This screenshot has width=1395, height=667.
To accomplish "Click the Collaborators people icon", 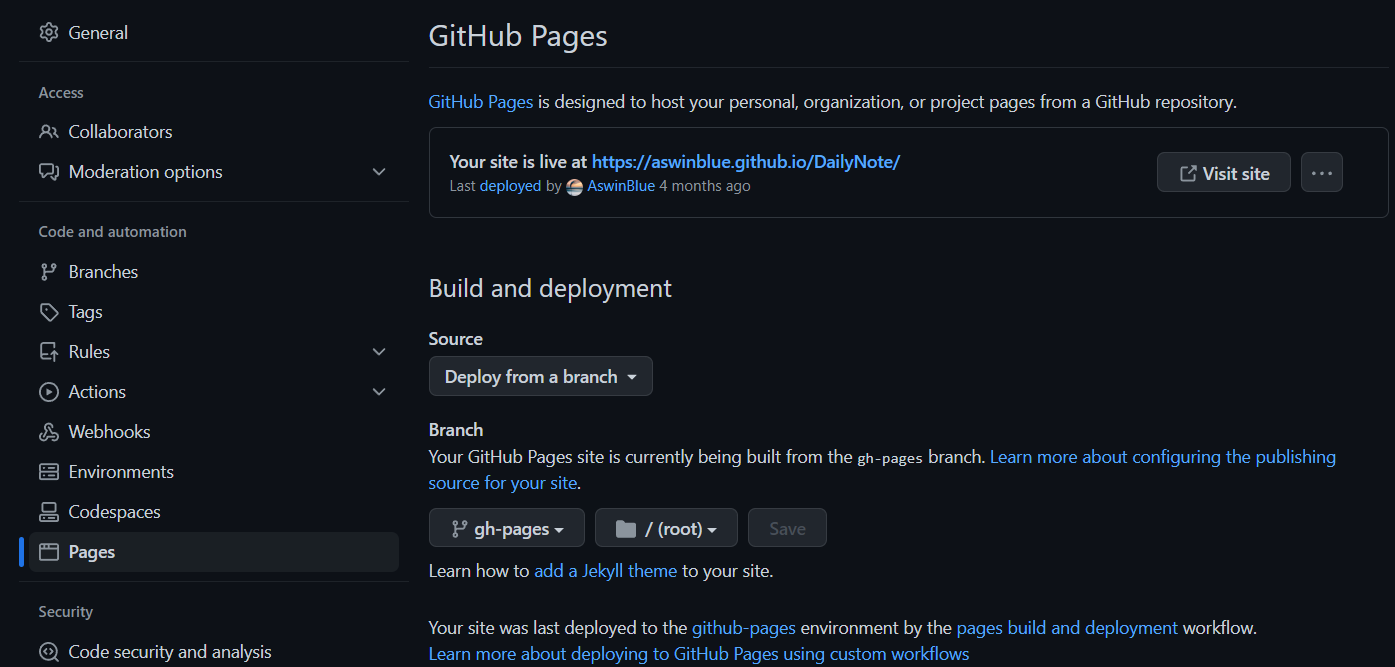I will [48, 132].
